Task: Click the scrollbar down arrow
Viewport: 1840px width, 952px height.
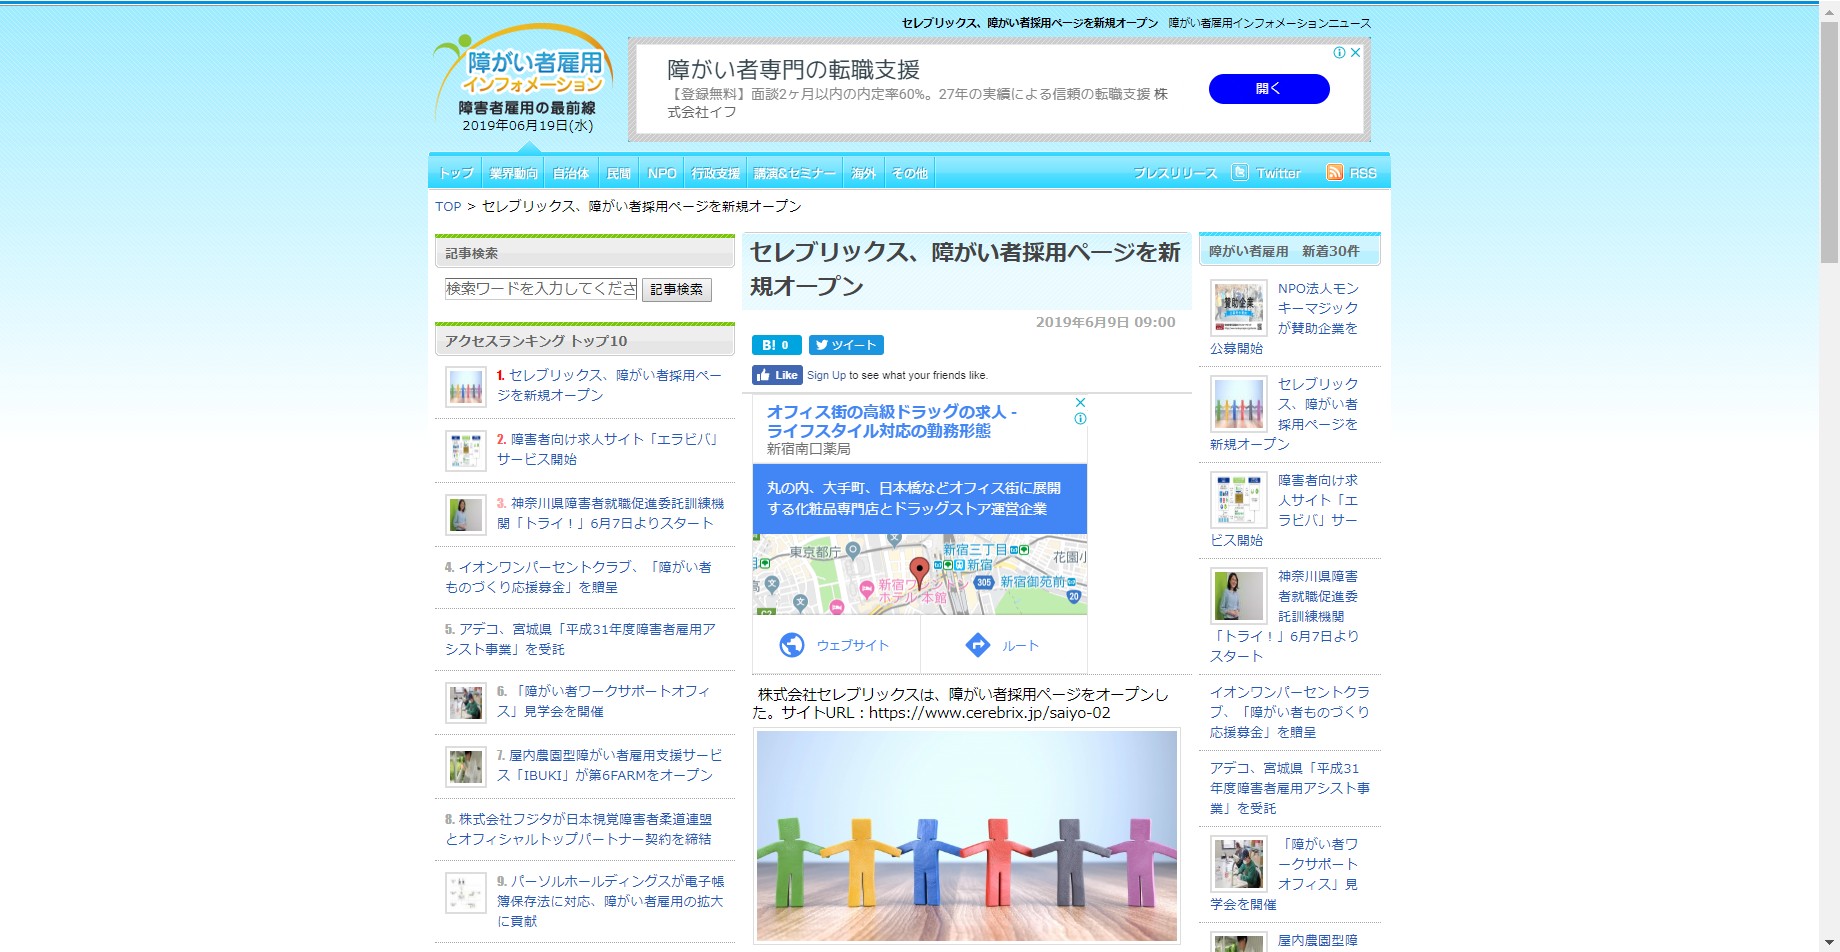Action: [1829, 943]
